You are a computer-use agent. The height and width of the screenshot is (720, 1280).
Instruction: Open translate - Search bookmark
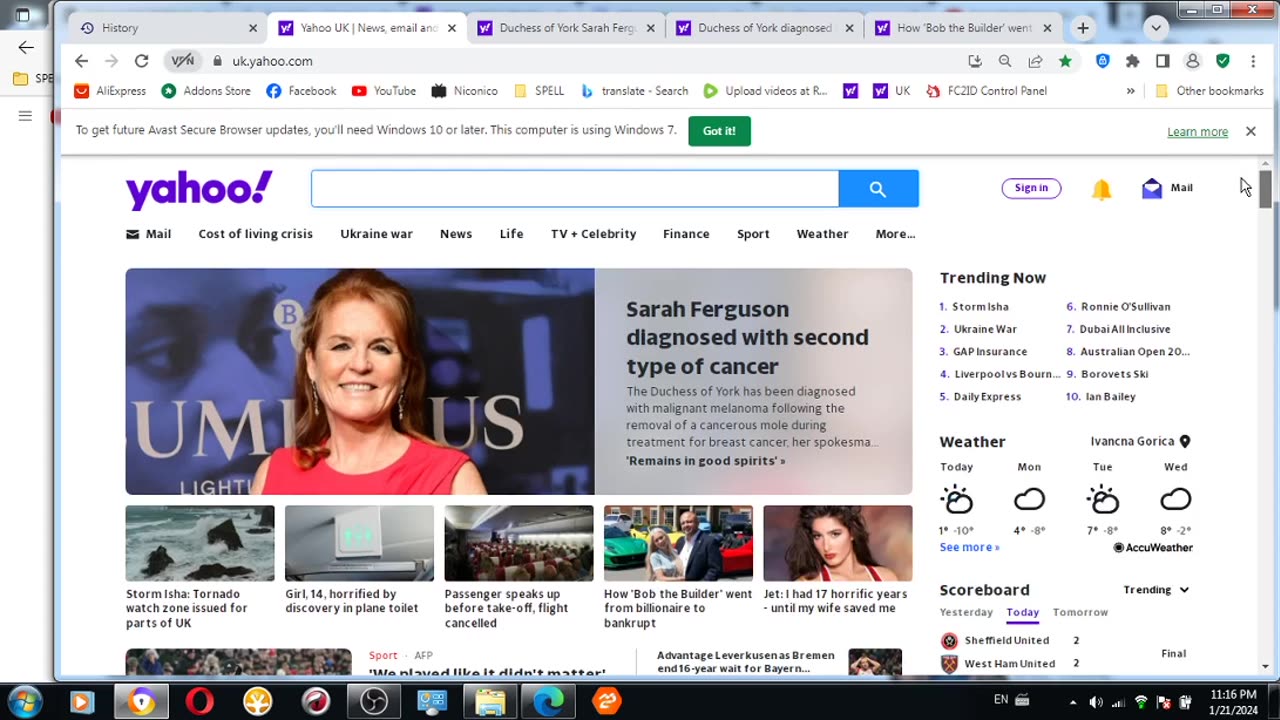point(634,91)
